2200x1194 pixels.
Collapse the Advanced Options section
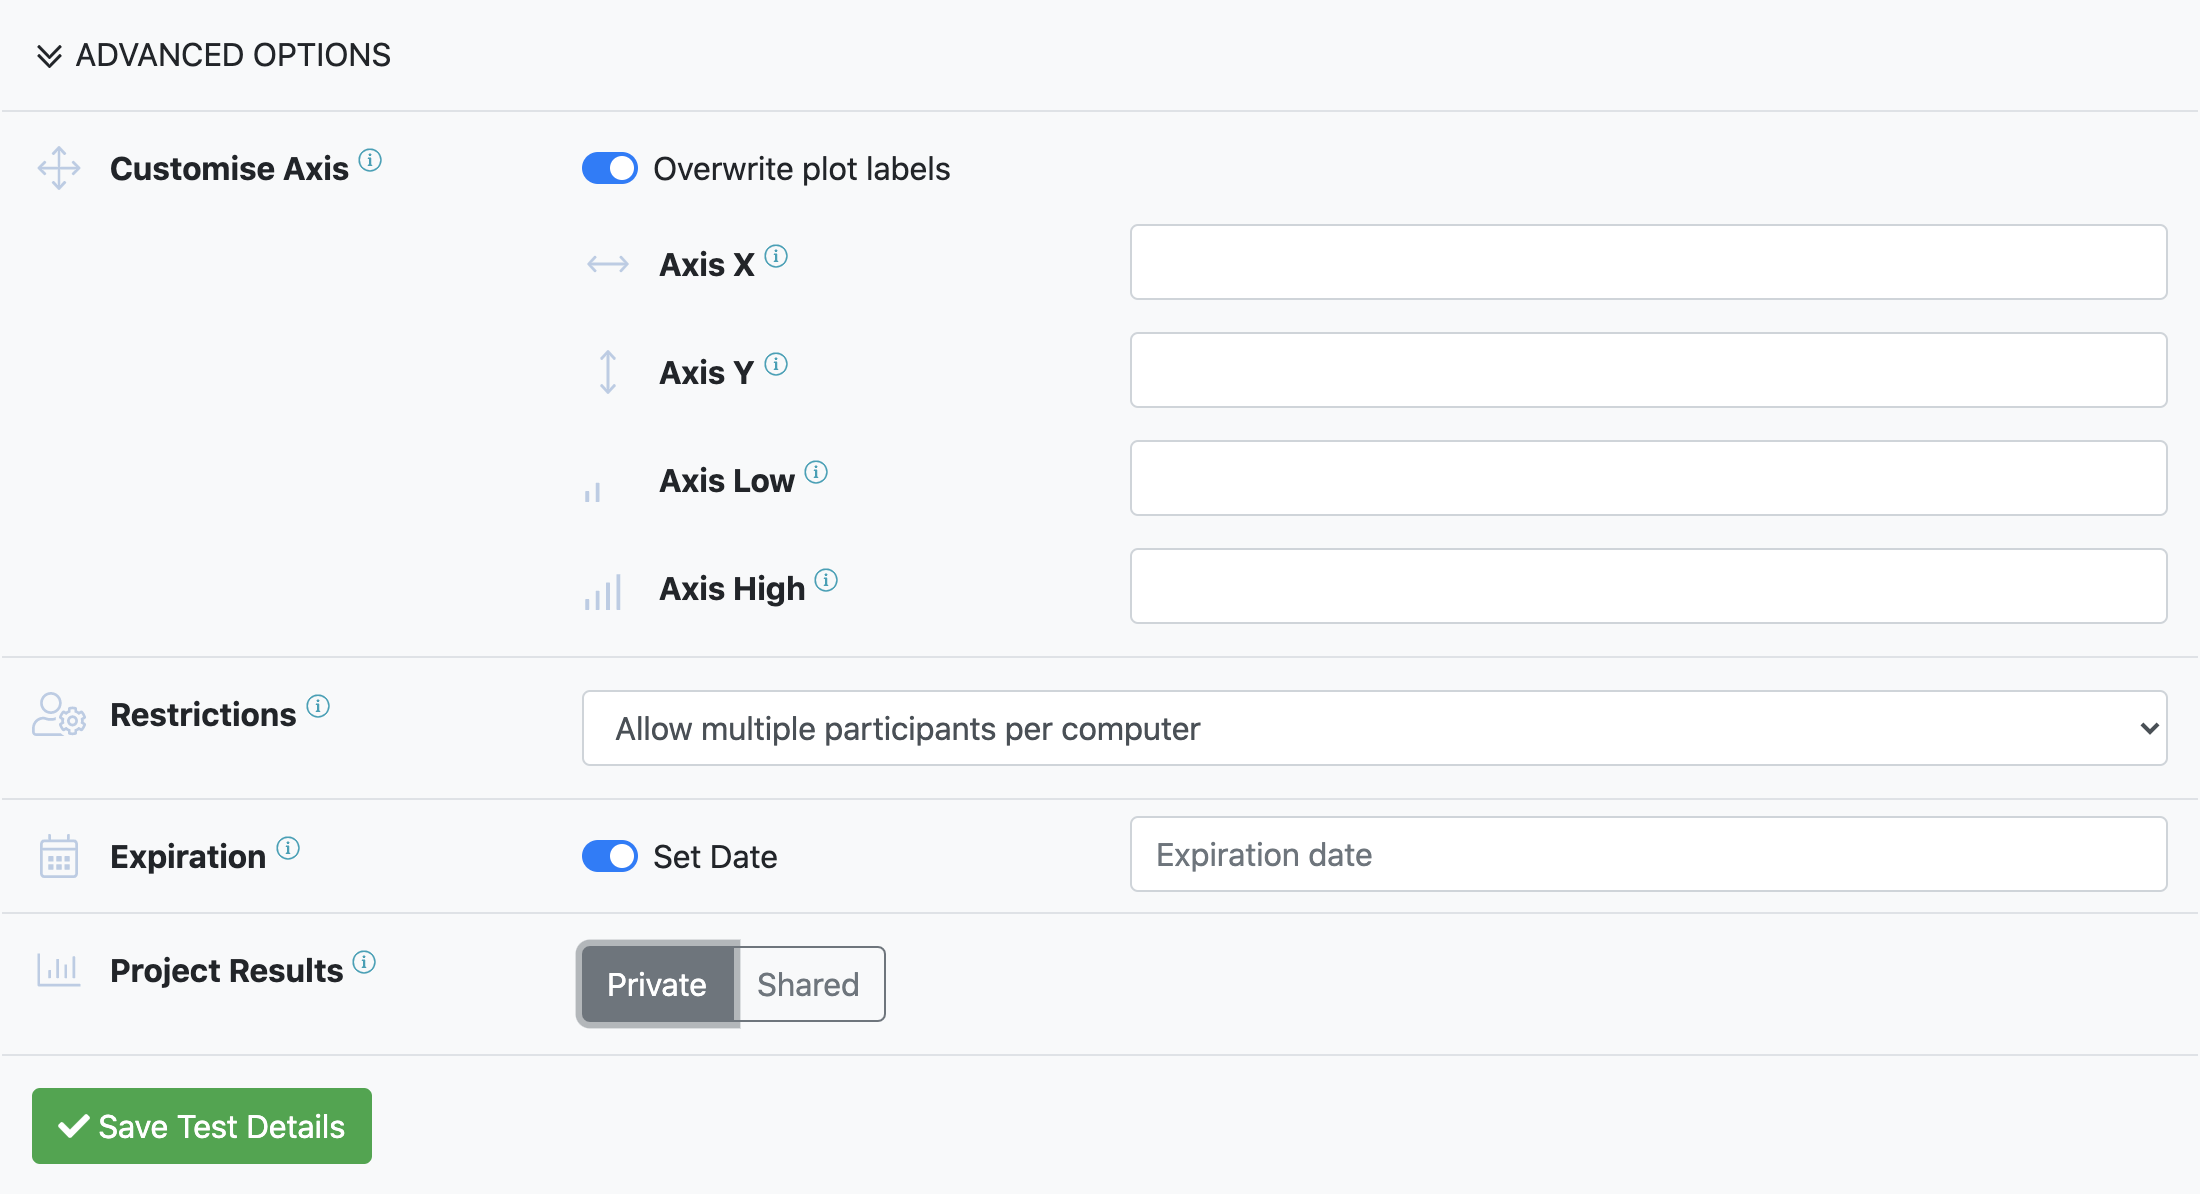(x=214, y=55)
